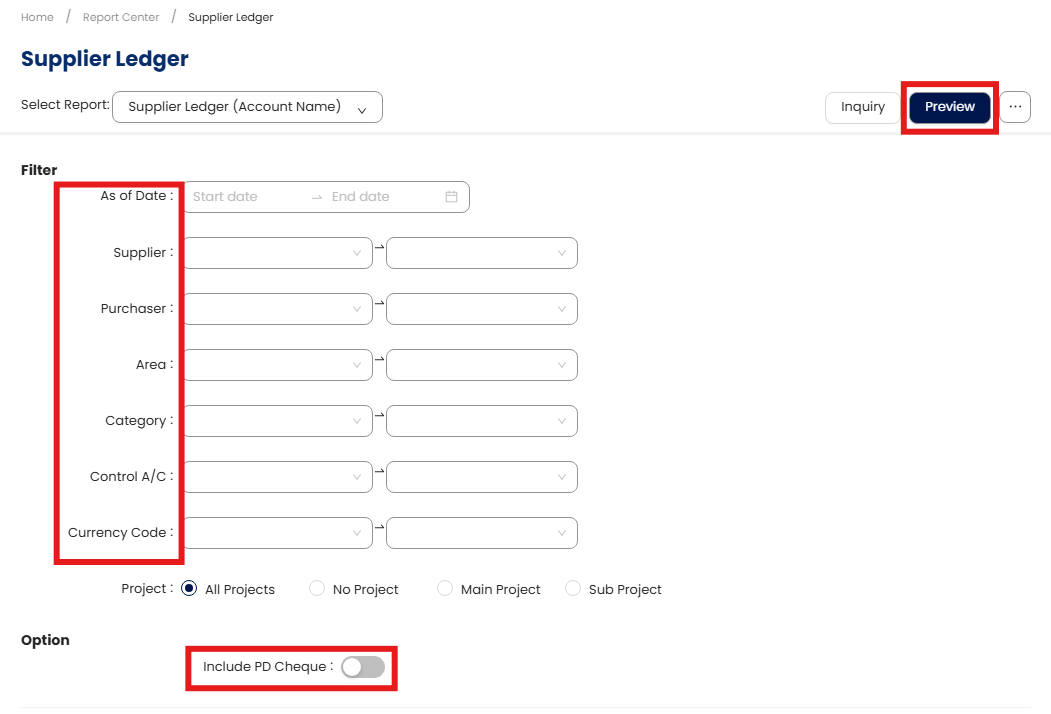Expand the Category from dropdown
This screenshot has width=1051, height=714.
[277, 421]
